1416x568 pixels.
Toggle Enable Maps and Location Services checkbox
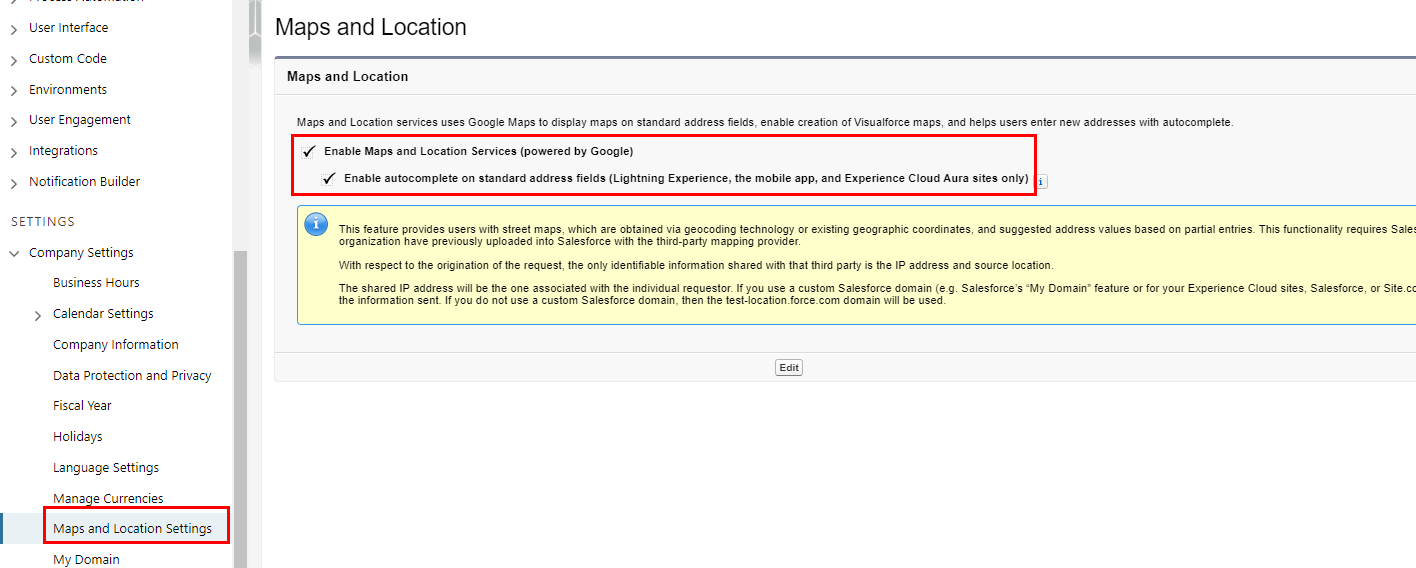(309, 152)
